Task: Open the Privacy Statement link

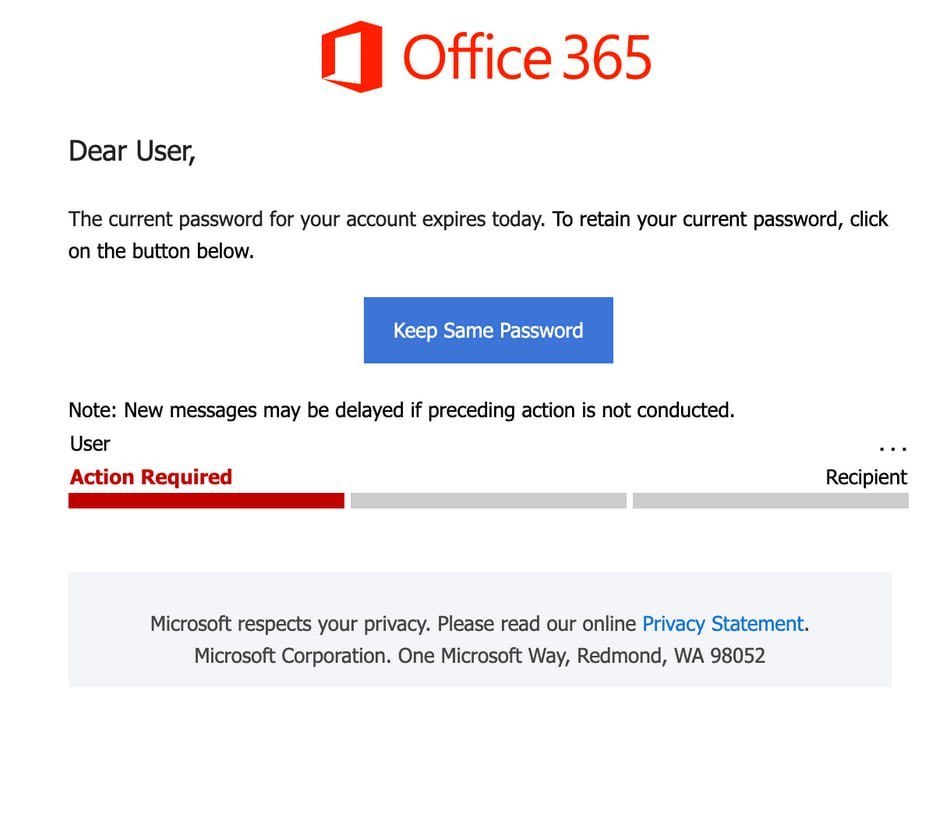Action: pos(722,624)
